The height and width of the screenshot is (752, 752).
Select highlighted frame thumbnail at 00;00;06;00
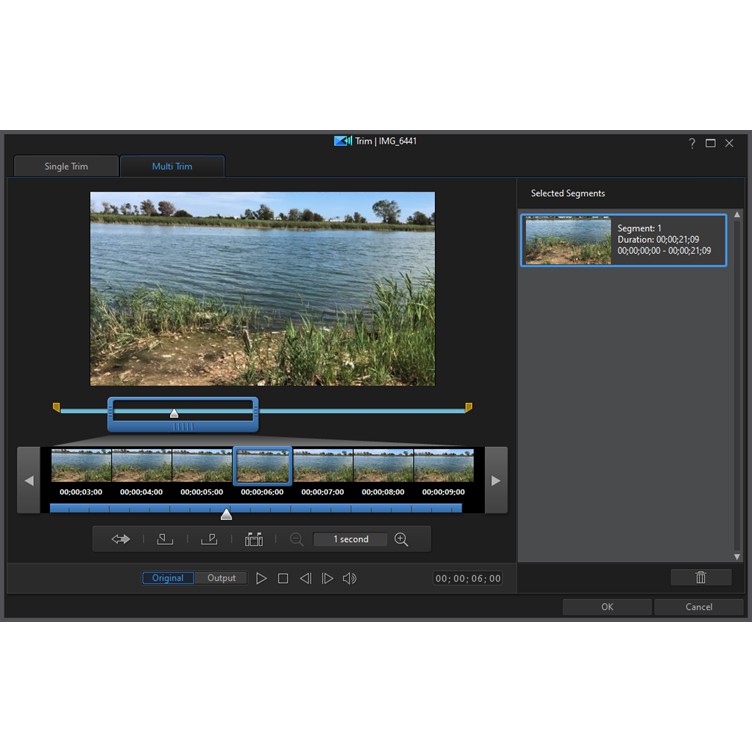pos(262,466)
